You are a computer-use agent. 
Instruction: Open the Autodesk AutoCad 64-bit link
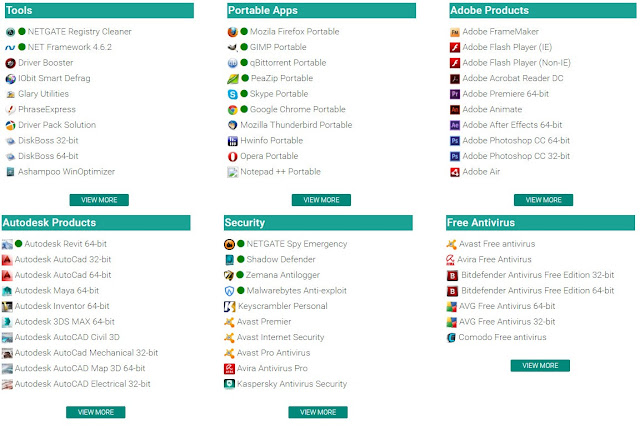tap(63, 275)
